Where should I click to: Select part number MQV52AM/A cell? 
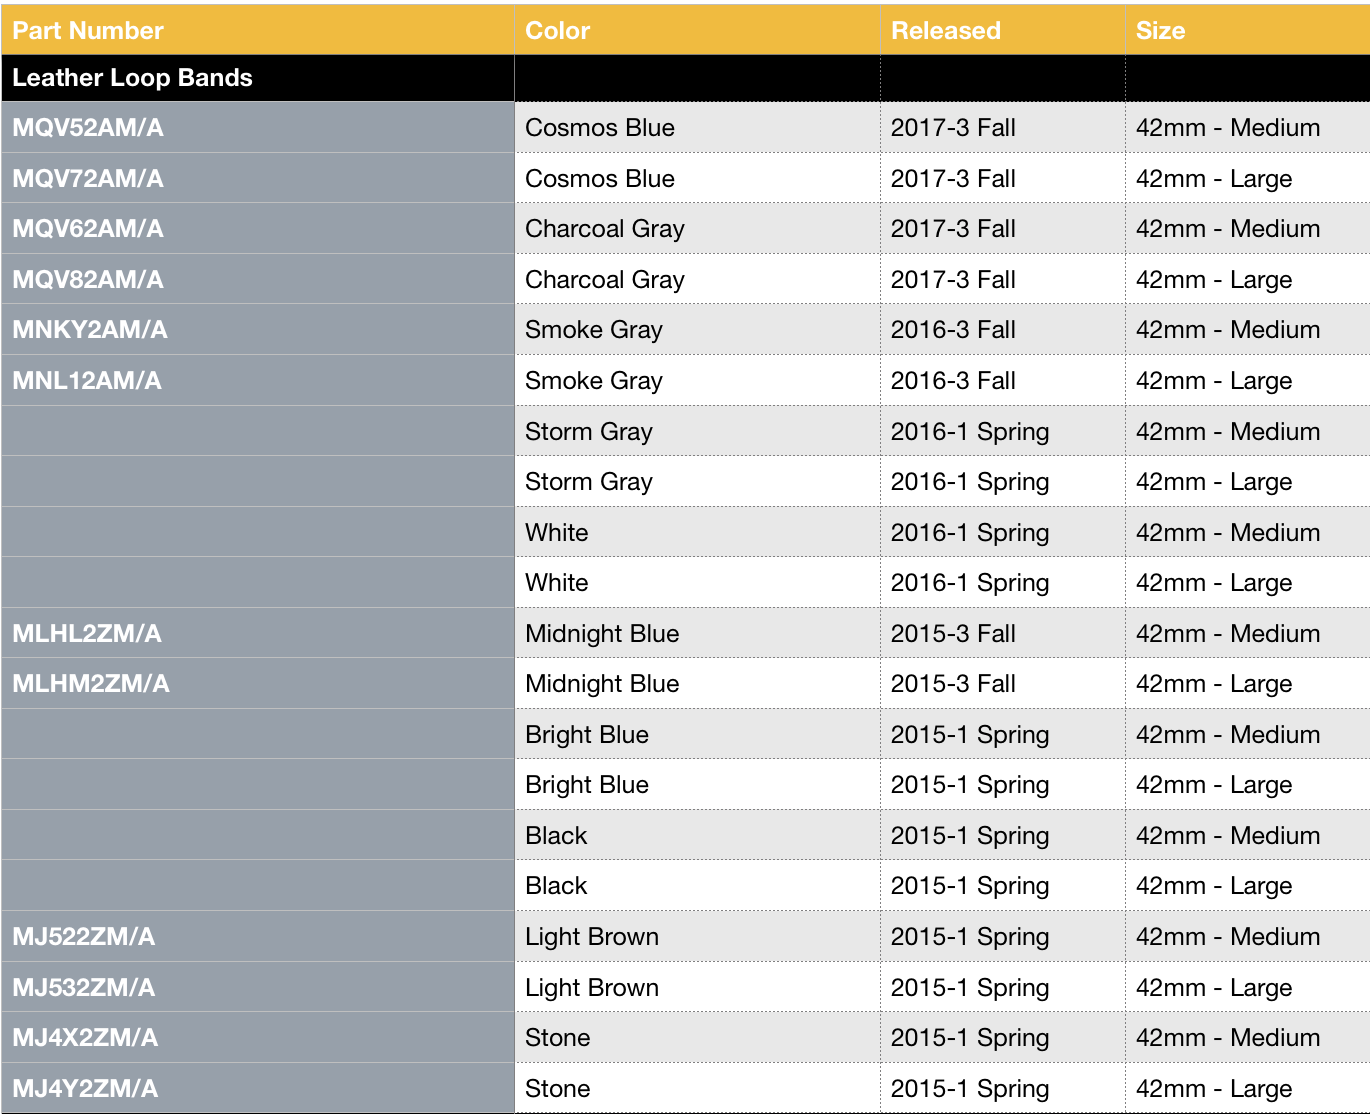coord(88,128)
